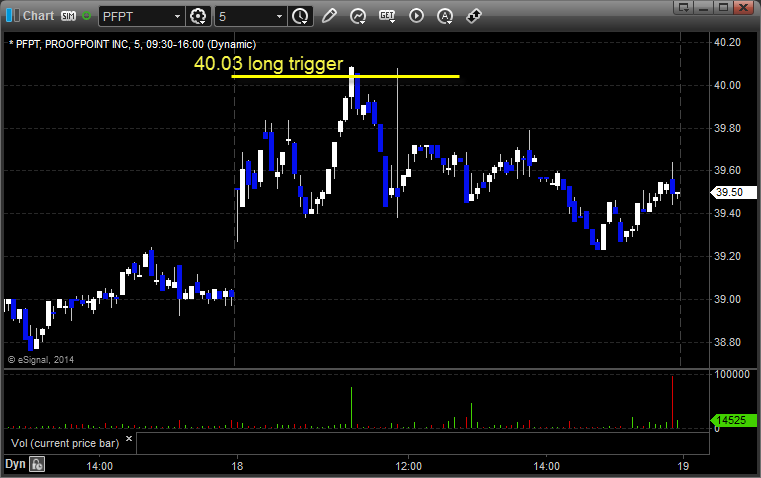
Task: Open the studies chart-line menu
Action: (x=358, y=16)
